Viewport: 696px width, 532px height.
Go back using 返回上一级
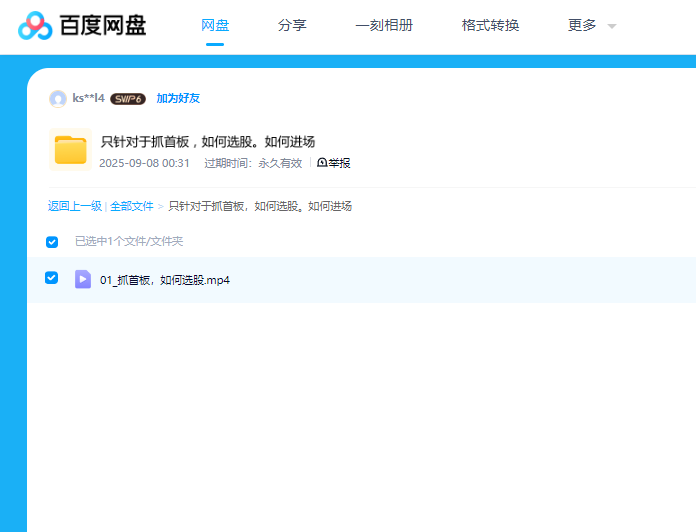click(75, 206)
